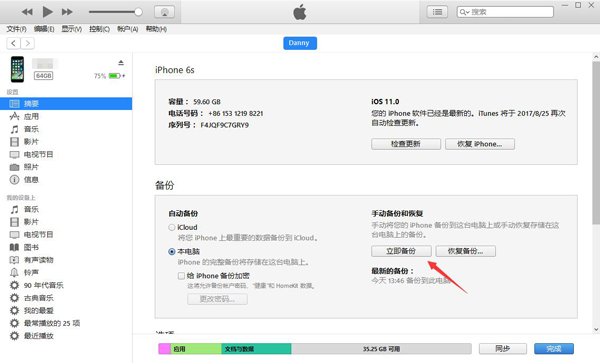Open the 帐户(A) menu
Viewport: 600px width, 363px height.
coord(127,29)
